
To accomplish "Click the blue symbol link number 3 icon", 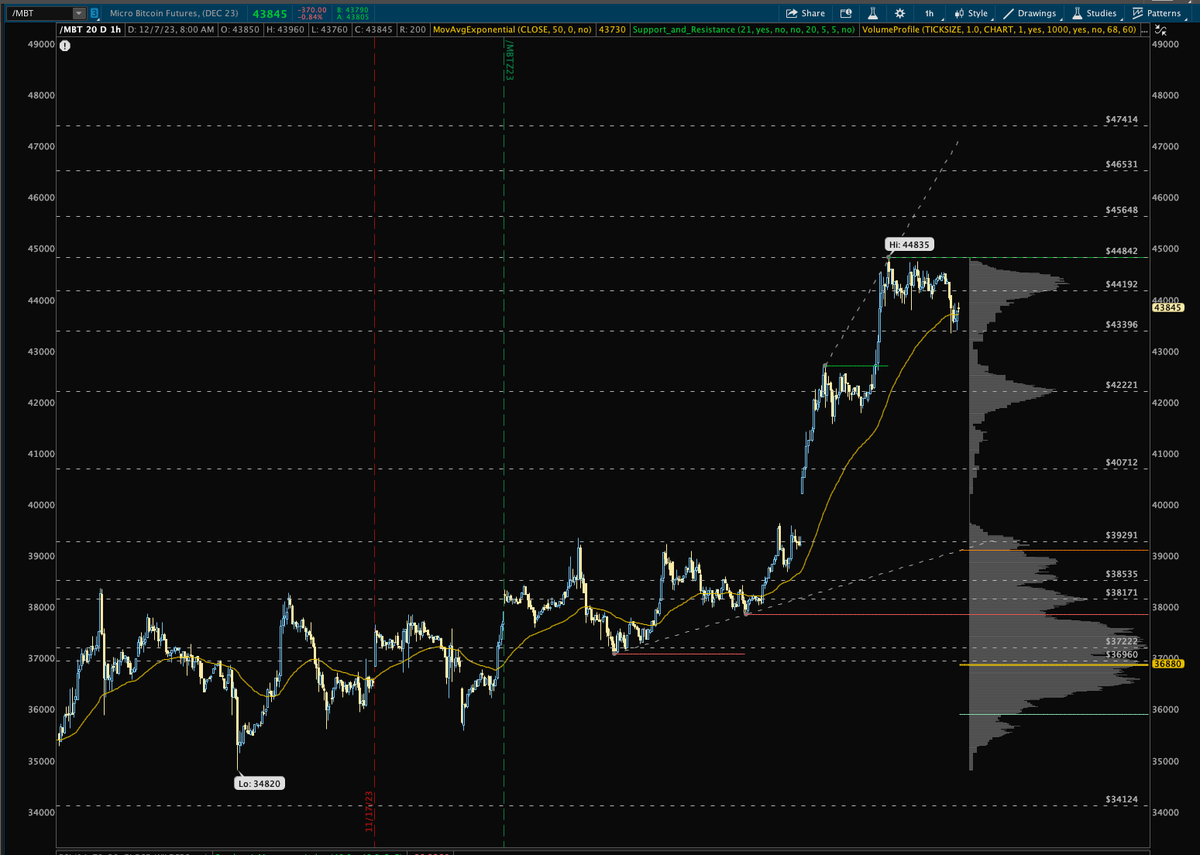I will [94, 13].
